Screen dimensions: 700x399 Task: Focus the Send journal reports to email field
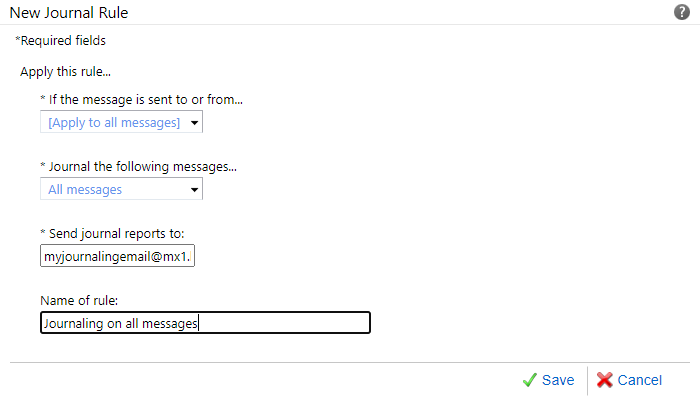point(117,256)
